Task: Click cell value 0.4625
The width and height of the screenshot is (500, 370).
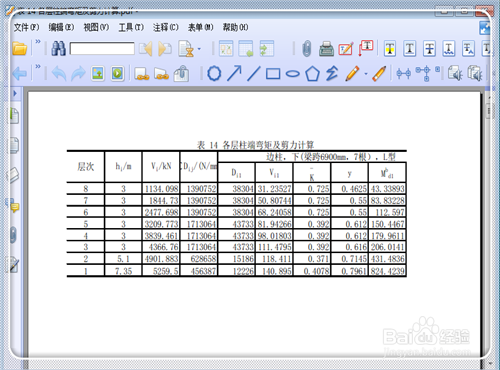Action: point(354,189)
